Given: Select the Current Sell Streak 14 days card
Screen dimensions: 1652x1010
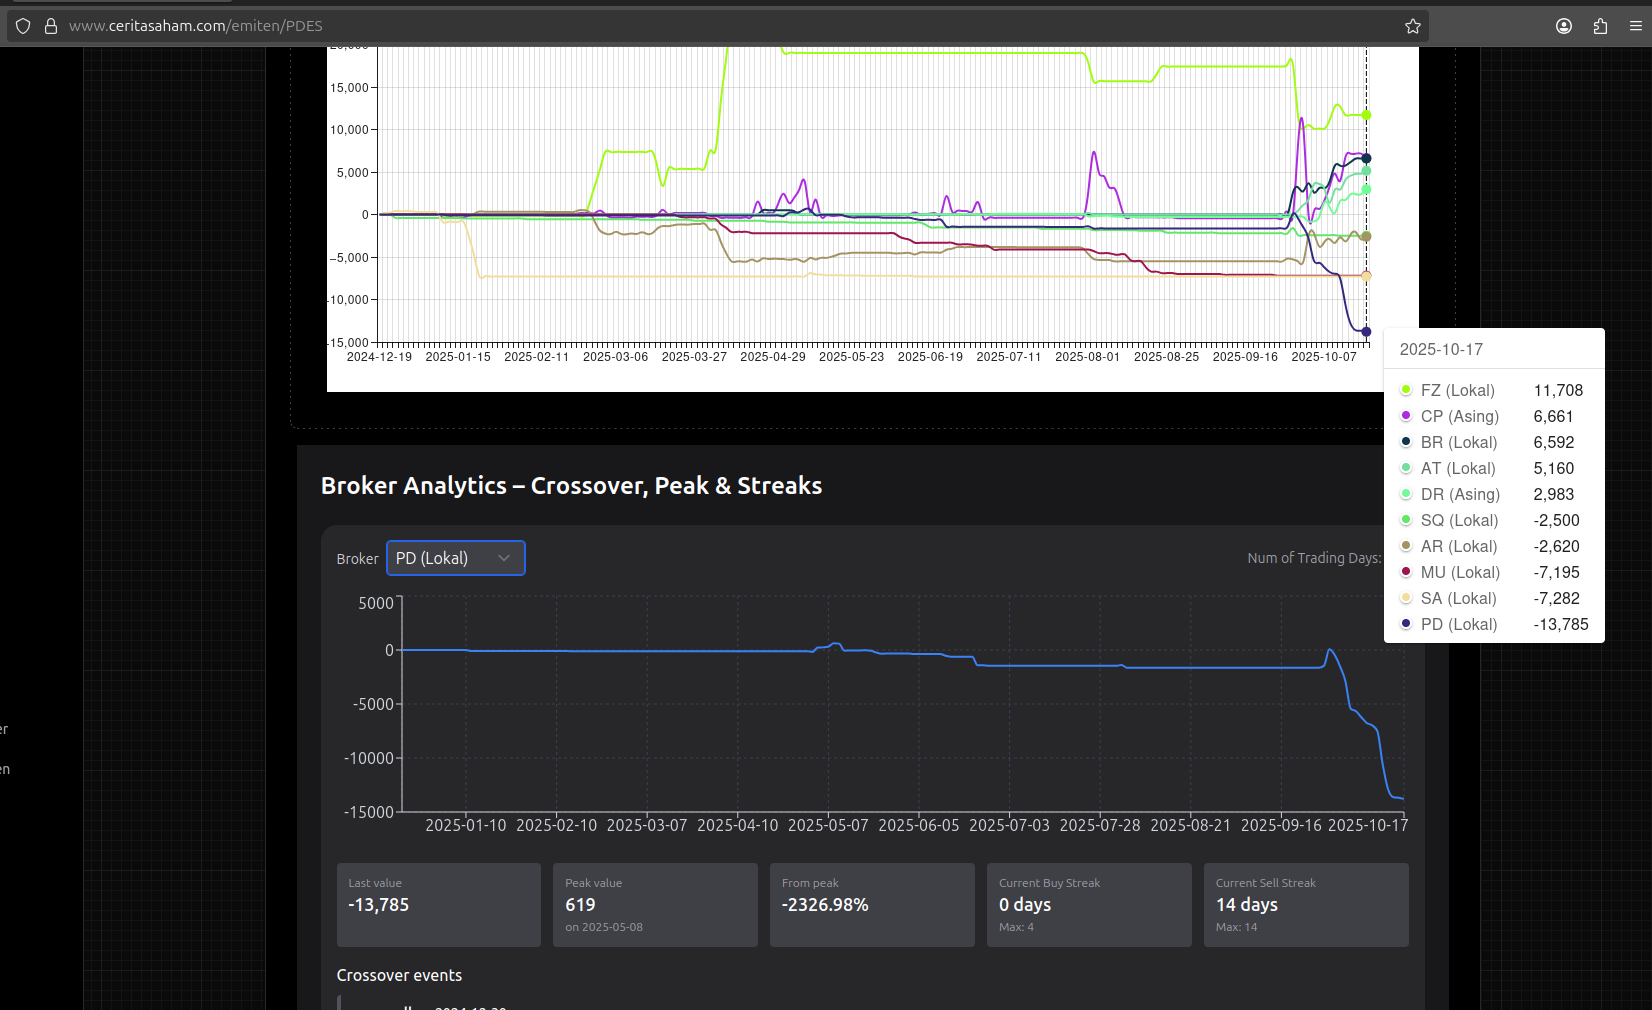Looking at the screenshot, I should coord(1305,904).
